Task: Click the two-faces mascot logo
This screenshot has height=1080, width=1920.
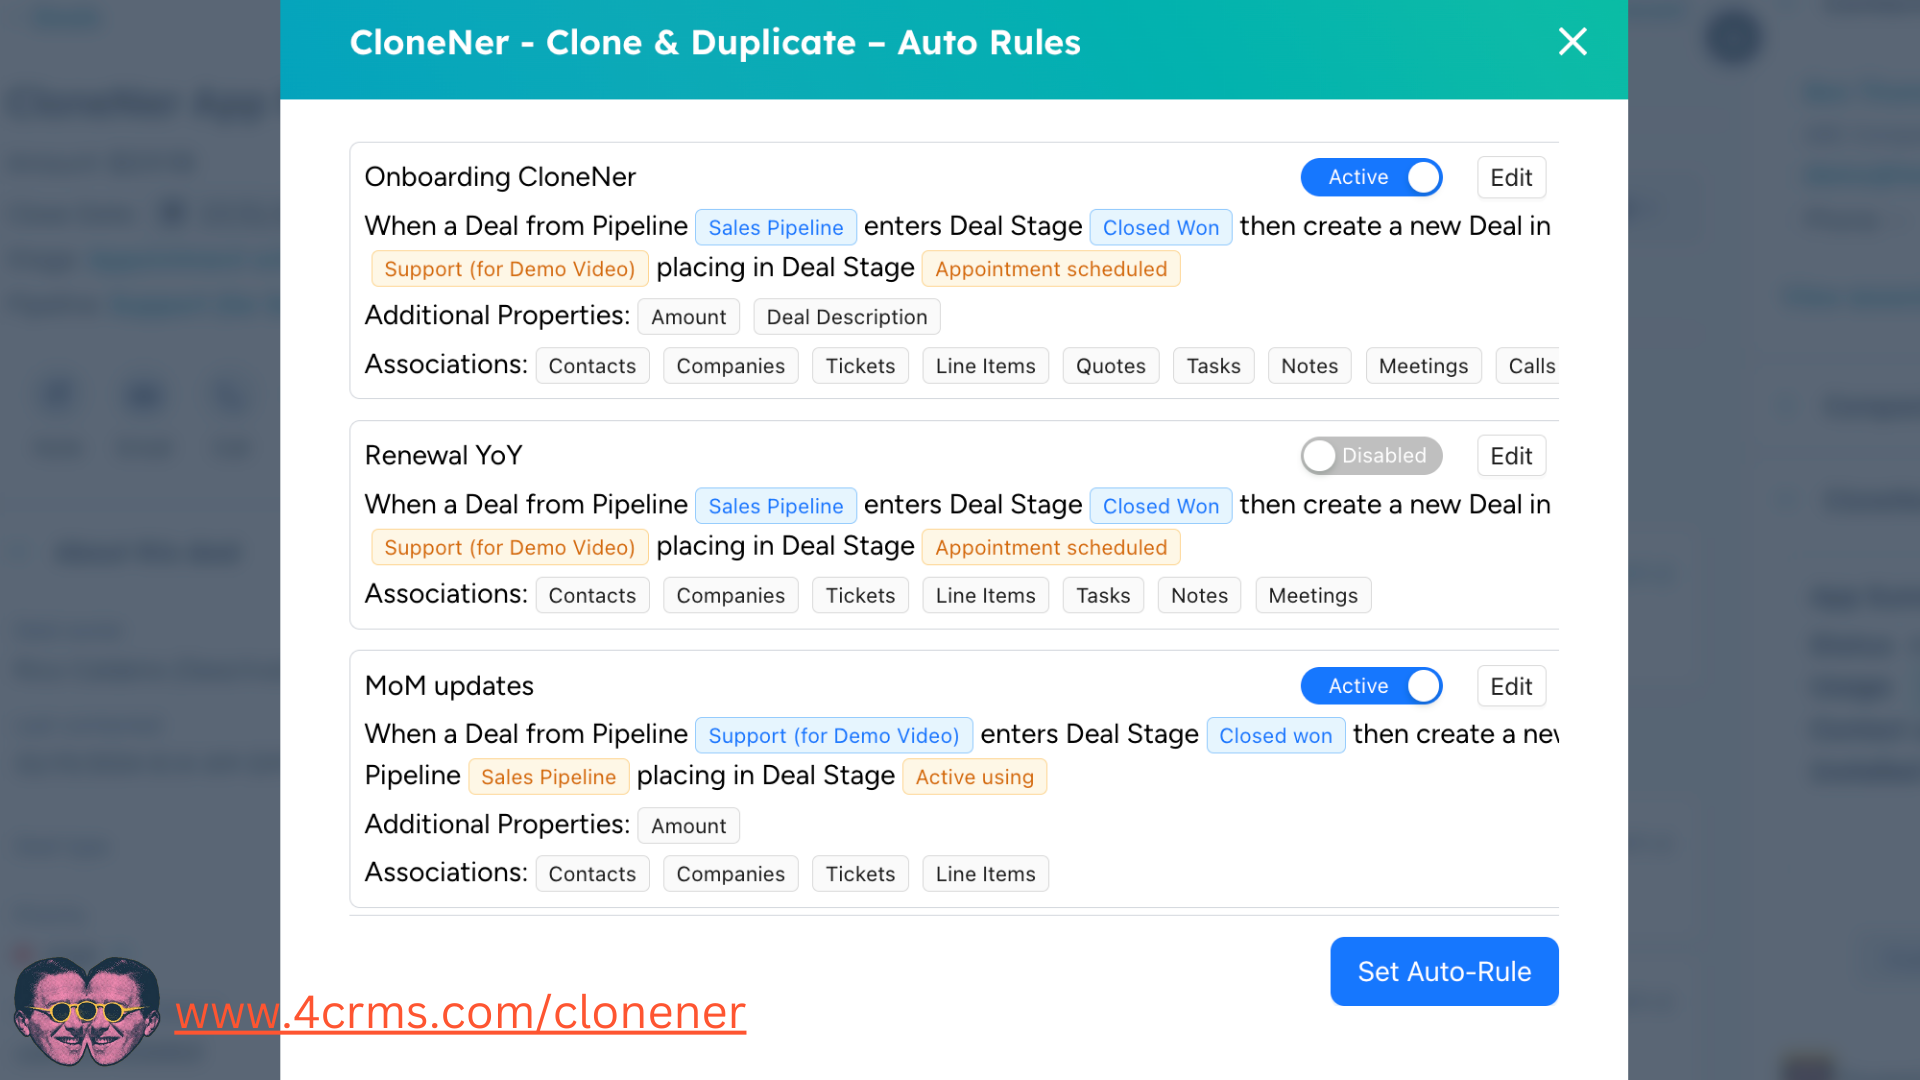Action: 87,1010
